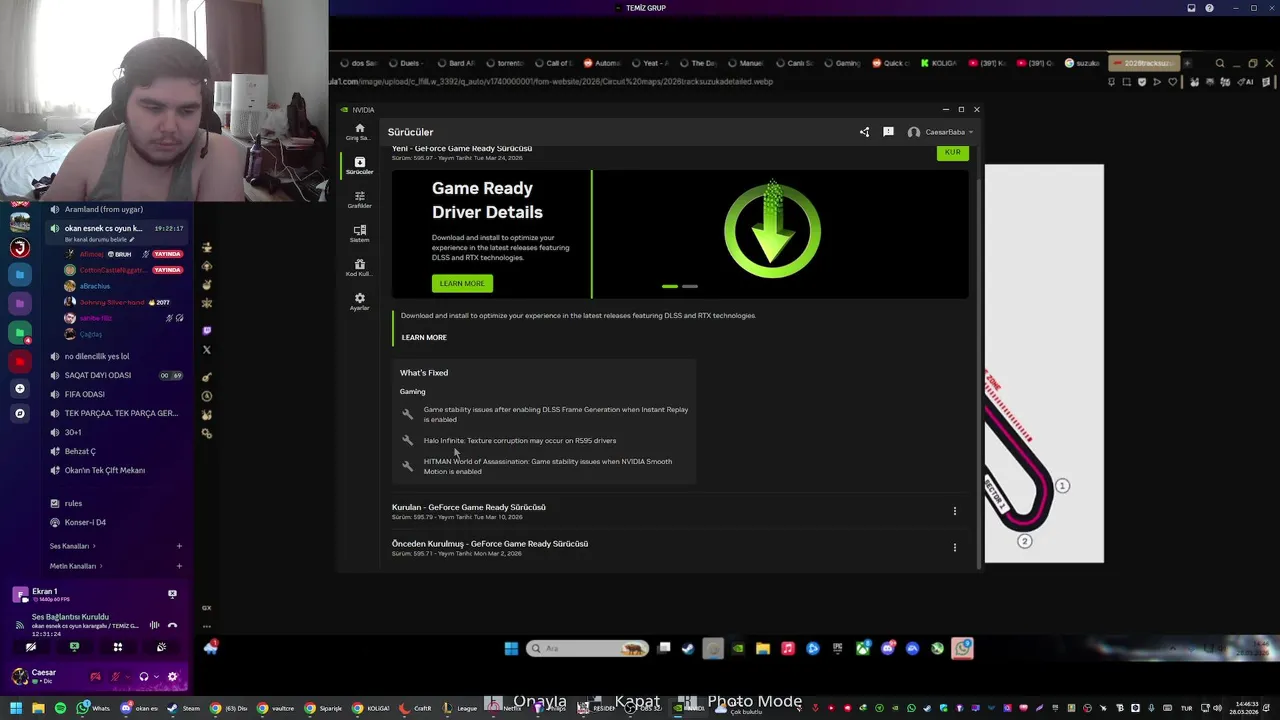Viewport: 1280px width, 720px height.
Task: Switch to the Bard browser tab
Action: coord(455,63)
